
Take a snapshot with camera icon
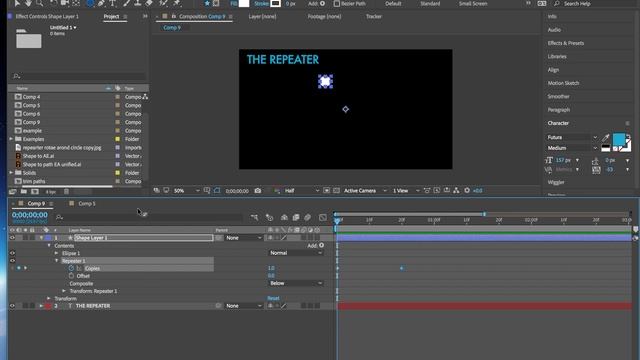(x=258, y=191)
